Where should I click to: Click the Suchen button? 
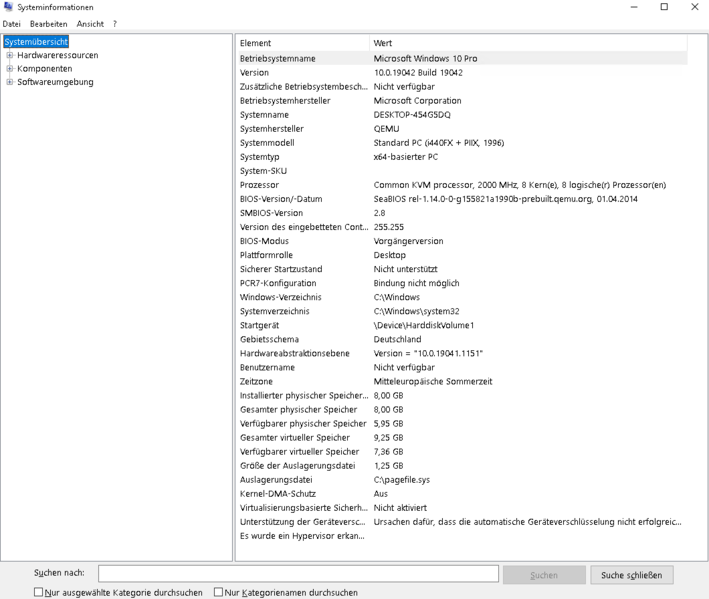(x=544, y=575)
